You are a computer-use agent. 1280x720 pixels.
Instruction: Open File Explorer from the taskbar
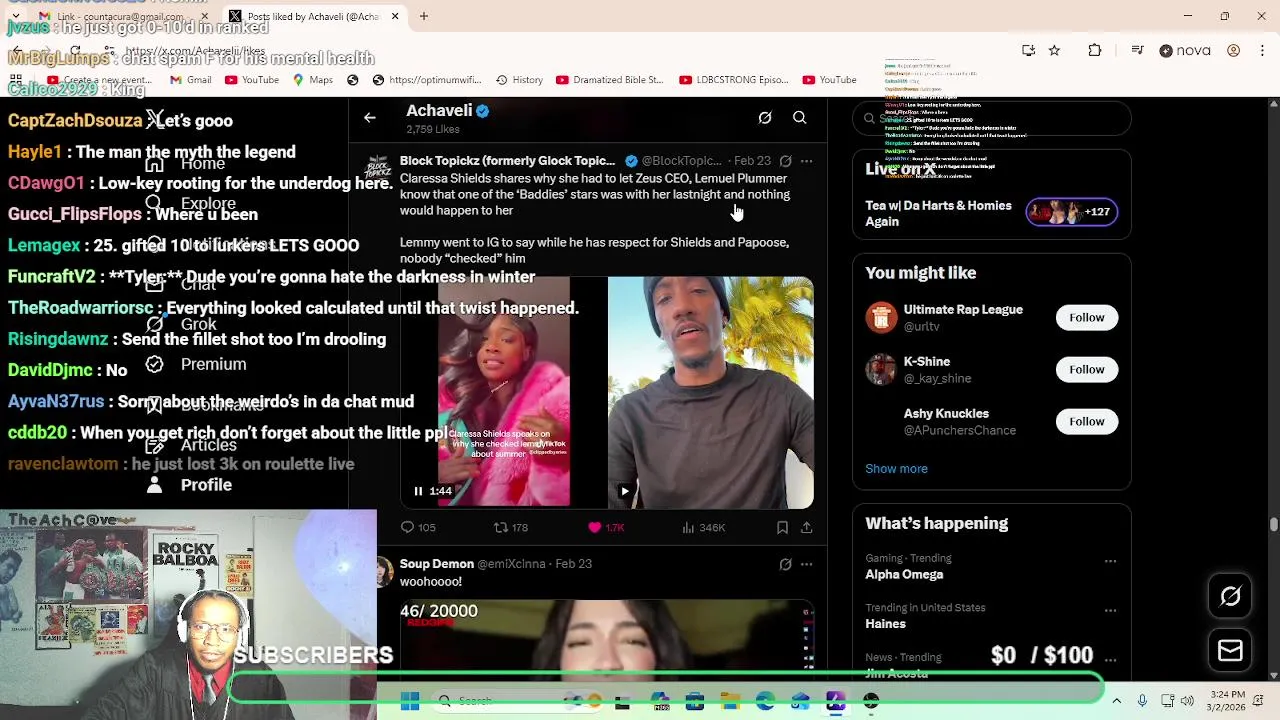[730, 702]
